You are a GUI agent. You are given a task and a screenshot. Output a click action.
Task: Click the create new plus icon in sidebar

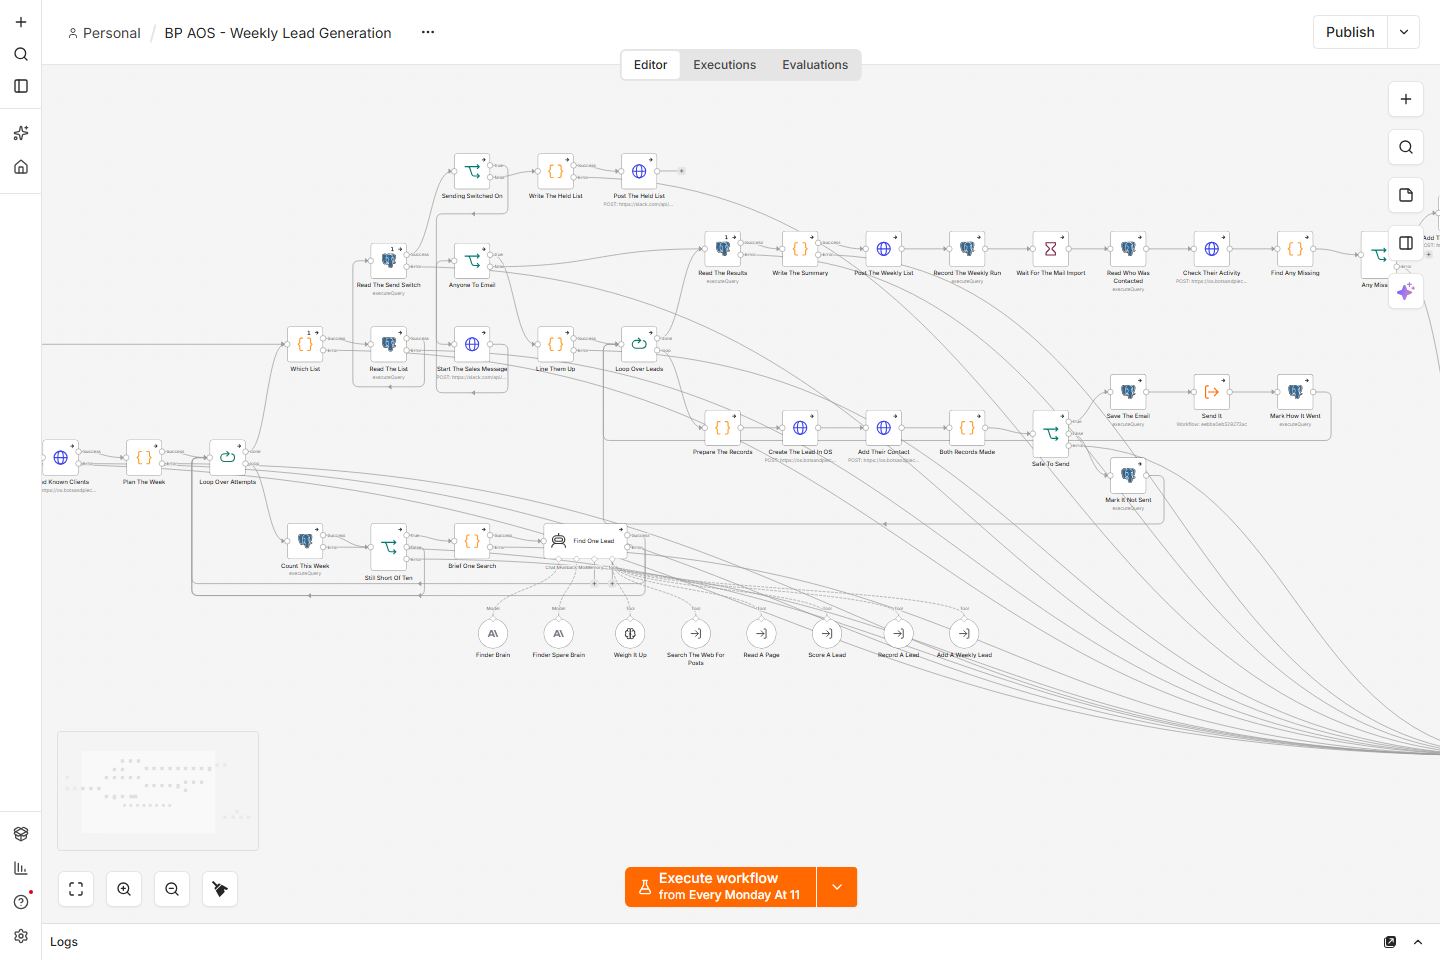[x=21, y=22]
